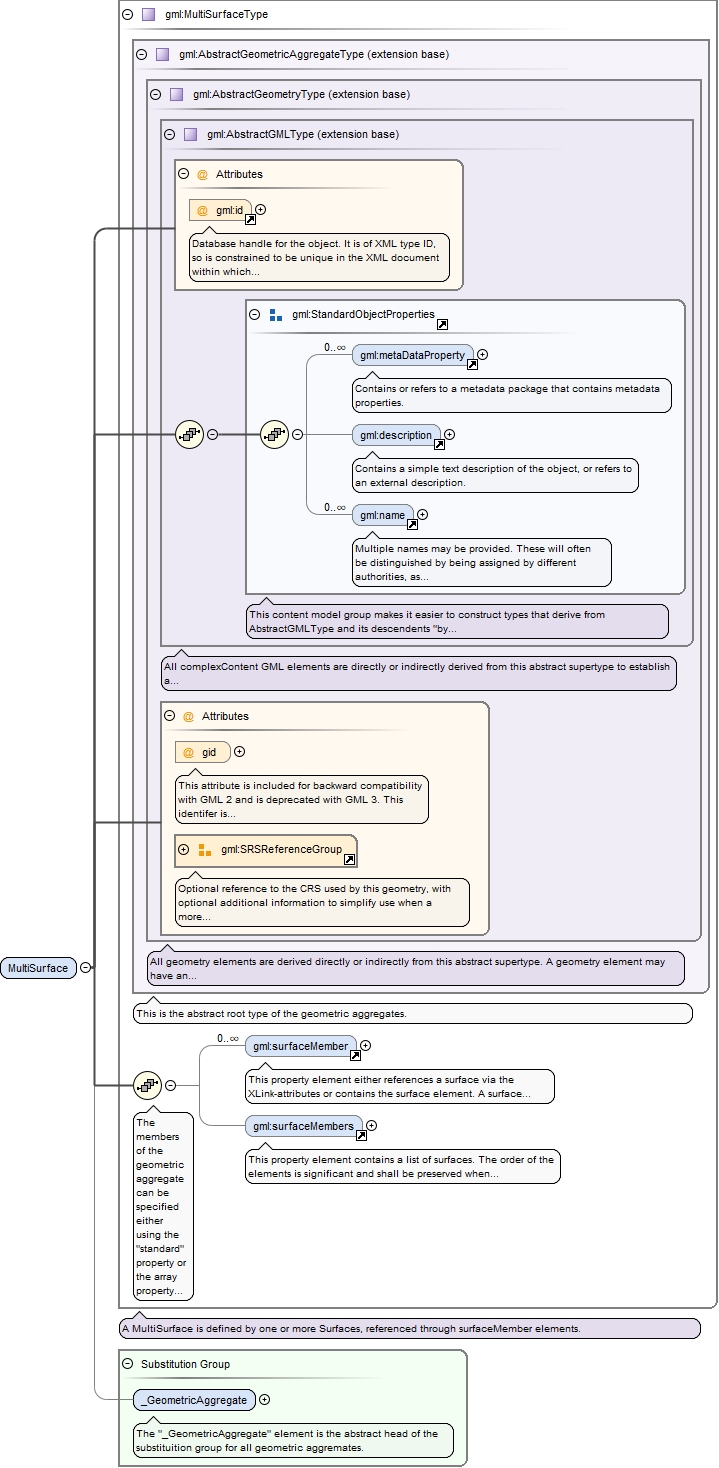This screenshot has height=1468, width=719.
Task: Click 'Optional reference to the CRS' annotation
Action: 322,902
